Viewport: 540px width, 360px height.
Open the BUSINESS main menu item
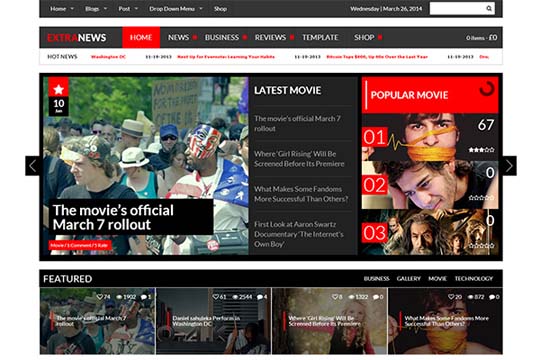(222, 37)
